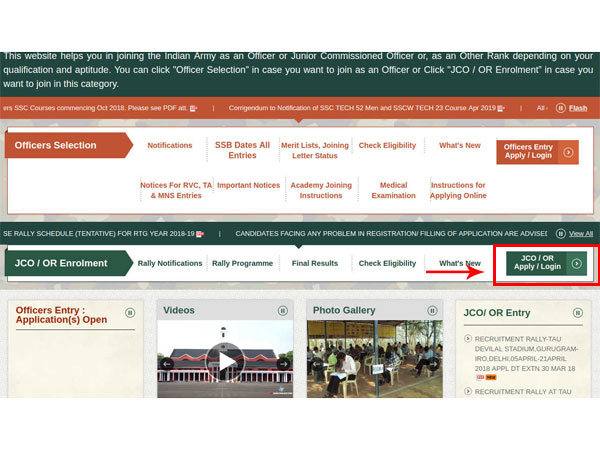Open Instructions for Applying Online

tap(458, 190)
